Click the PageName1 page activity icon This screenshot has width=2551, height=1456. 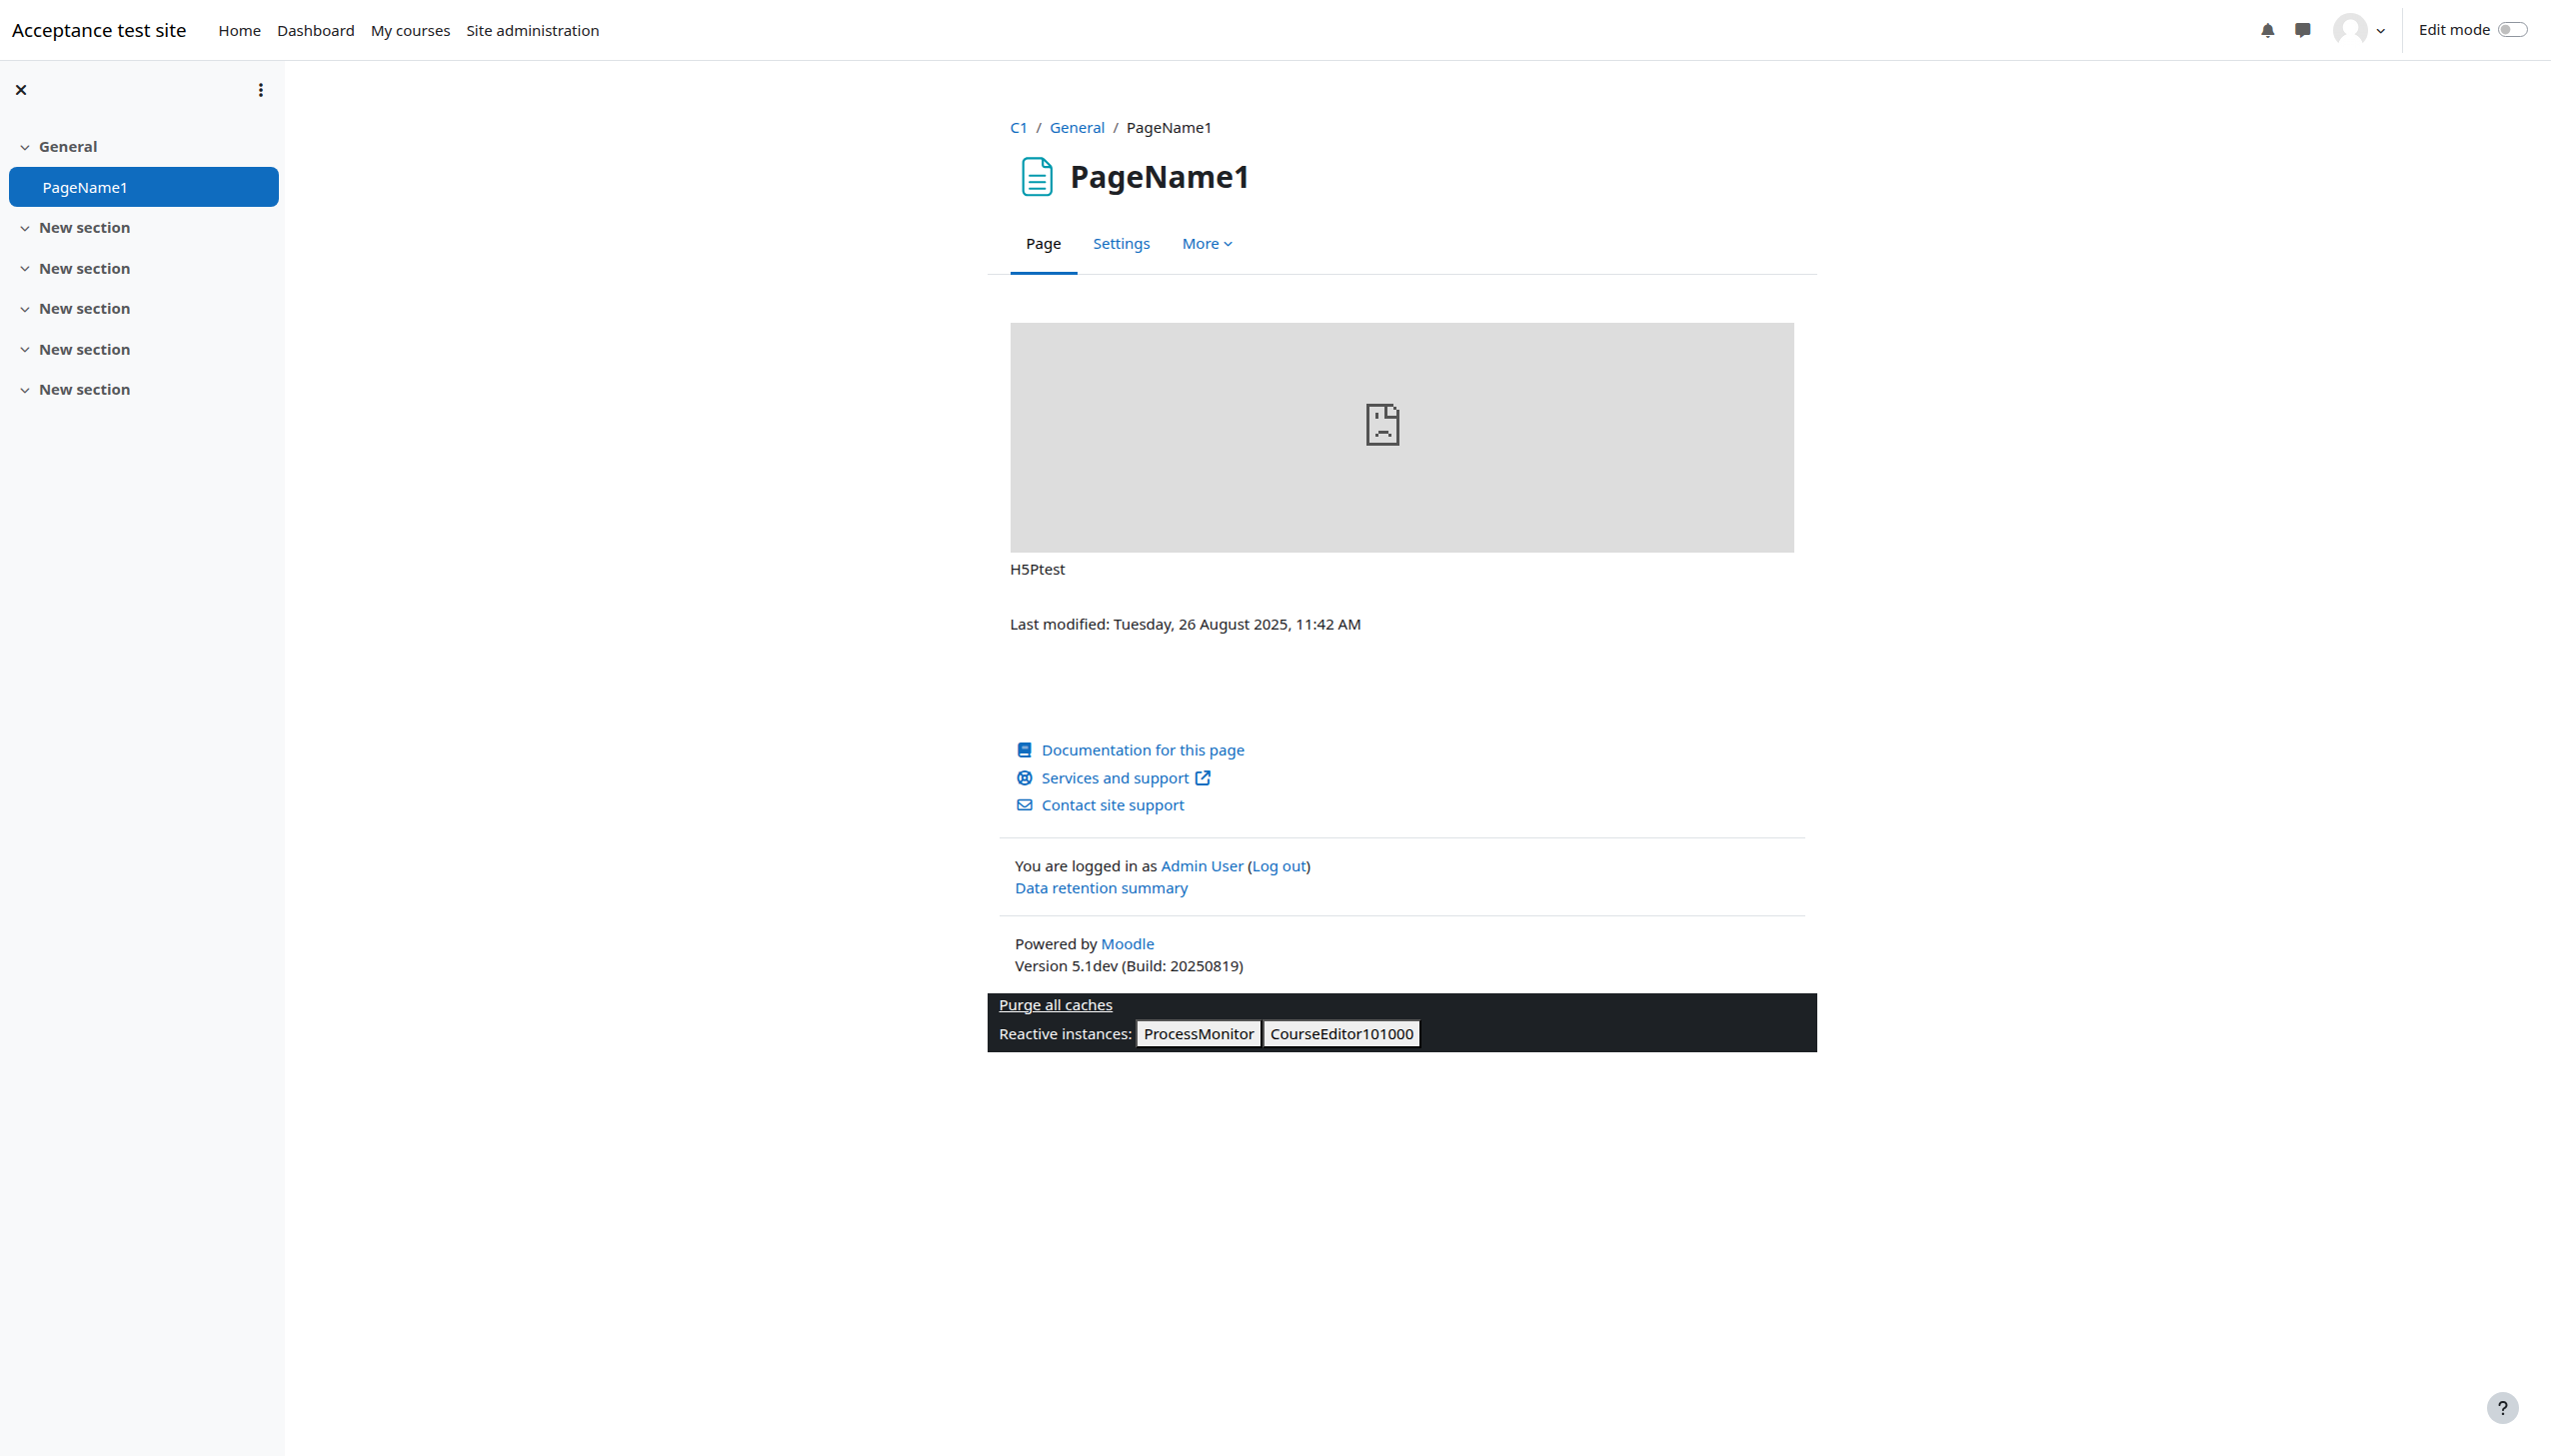point(1036,177)
